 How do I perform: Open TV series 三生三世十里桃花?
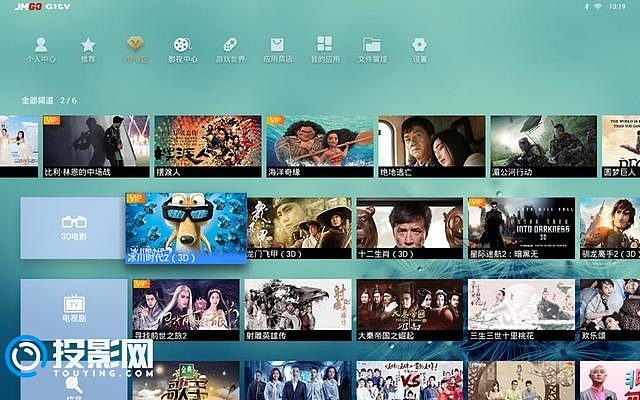pos(522,310)
